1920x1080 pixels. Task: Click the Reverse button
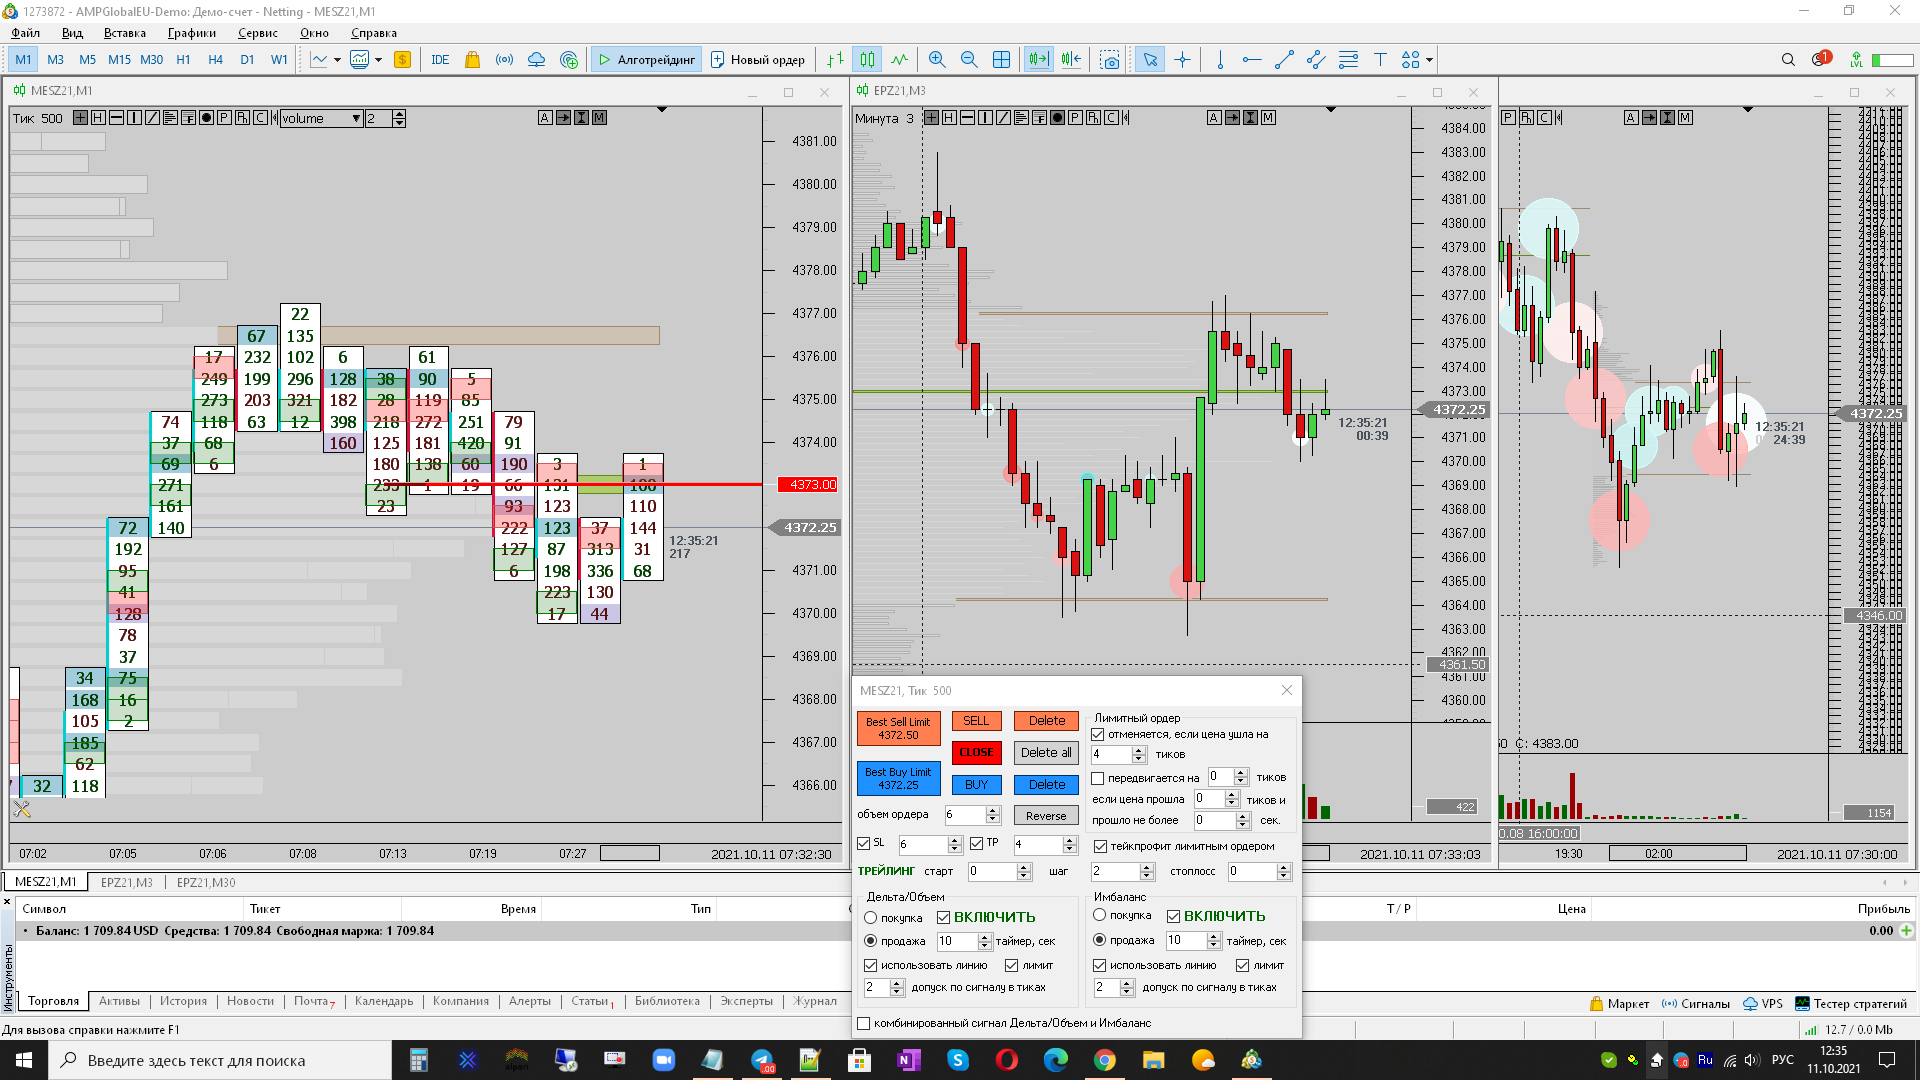click(x=1045, y=816)
